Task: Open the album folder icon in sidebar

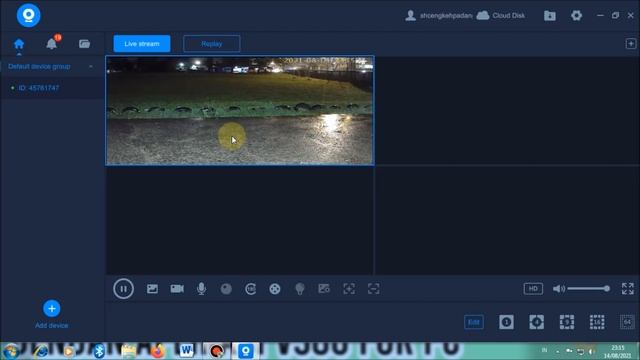Action: click(x=84, y=44)
